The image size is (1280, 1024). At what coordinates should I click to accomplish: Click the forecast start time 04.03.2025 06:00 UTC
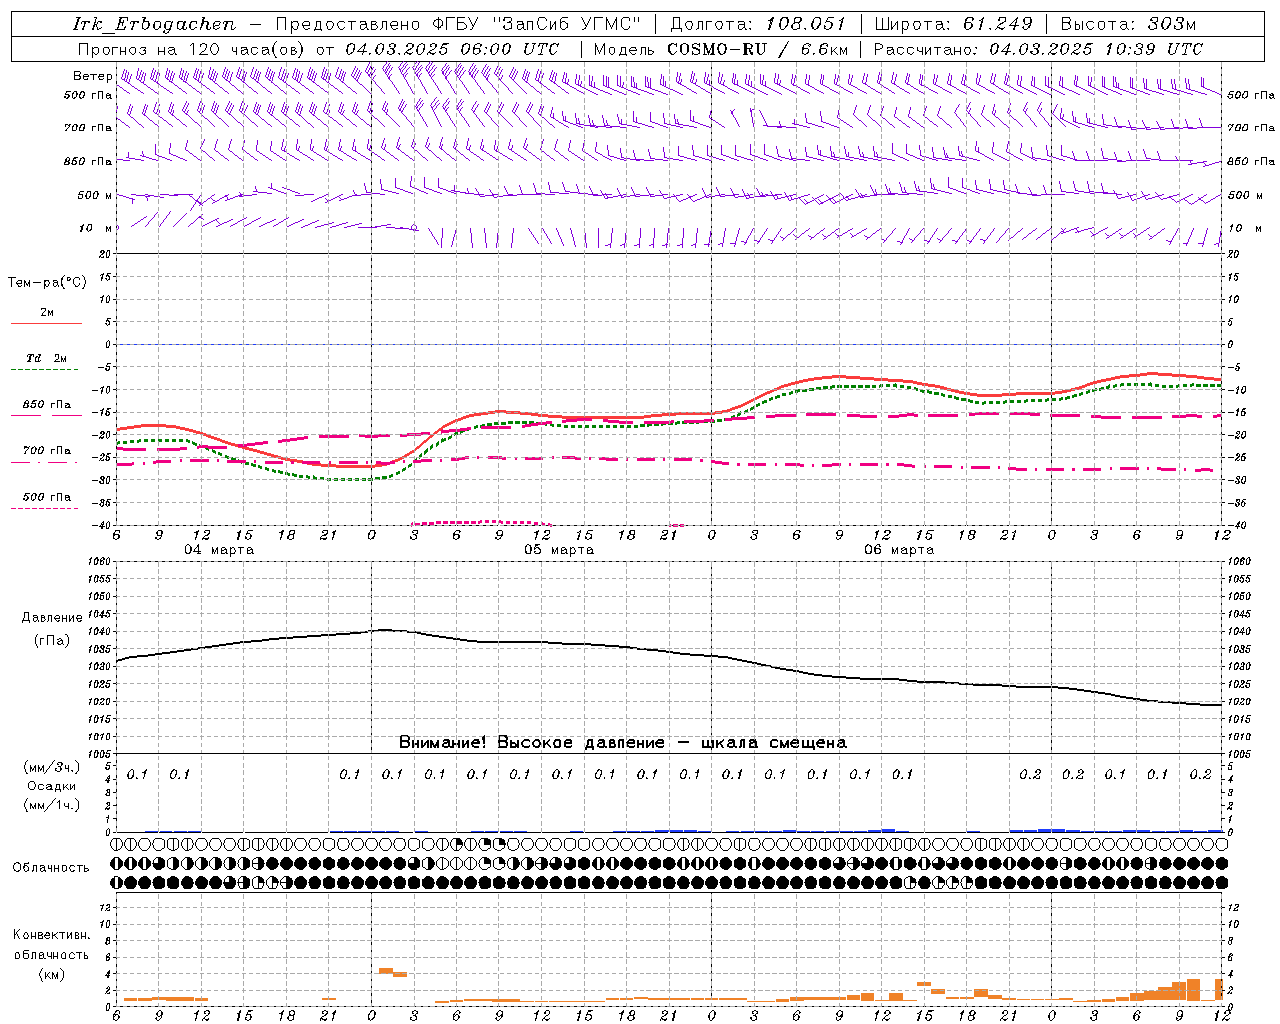coord(452,49)
